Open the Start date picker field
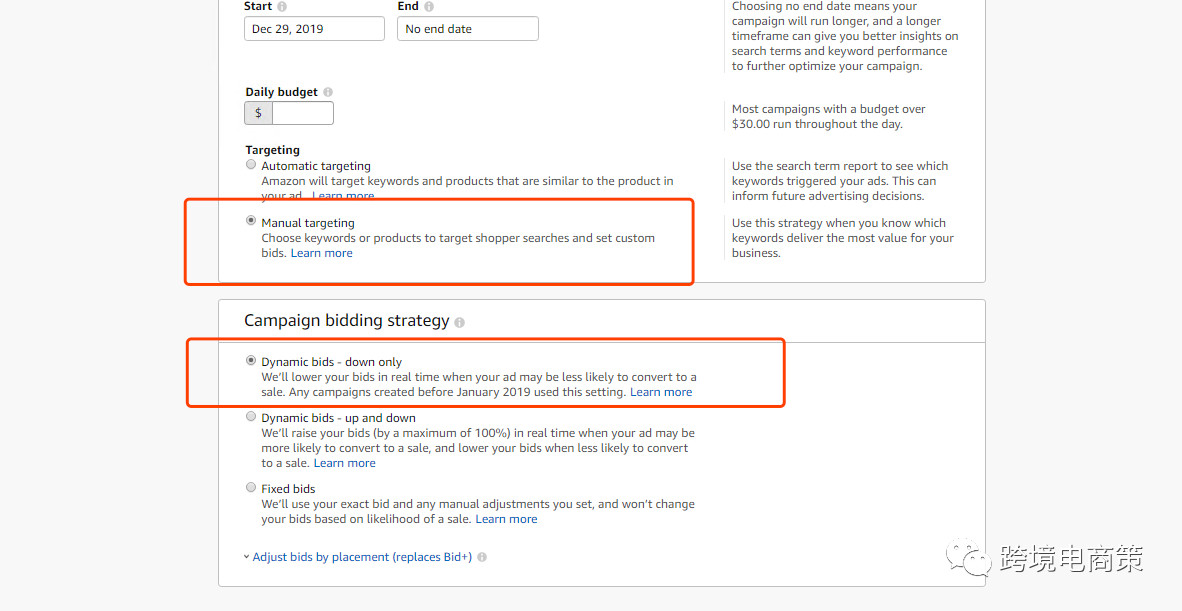Viewport: 1182px width, 611px height. (x=314, y=29)
